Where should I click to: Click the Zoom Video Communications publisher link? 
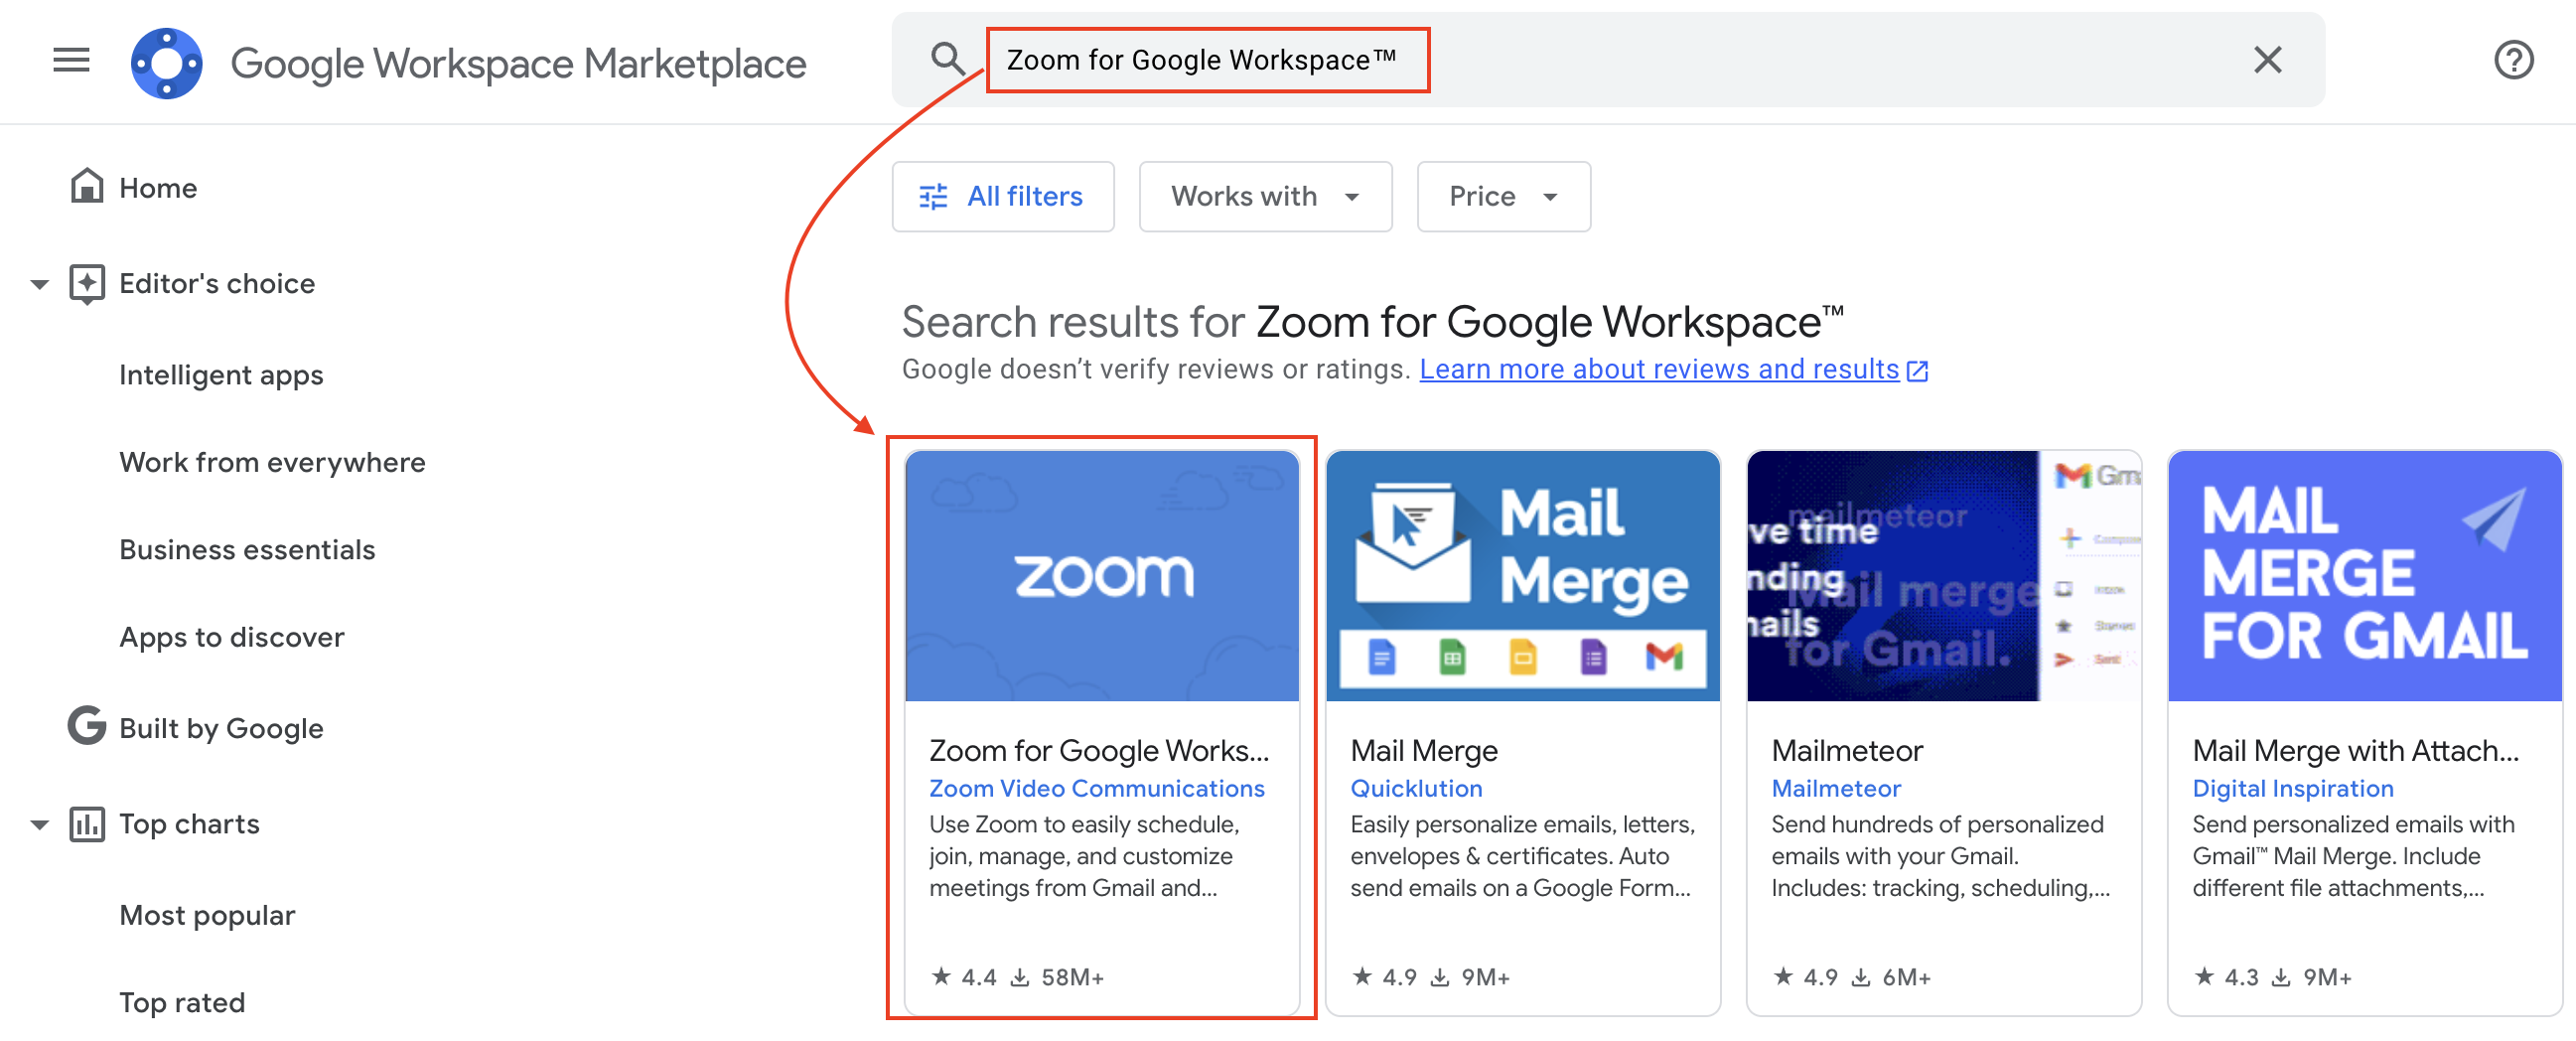(1097, 788)
